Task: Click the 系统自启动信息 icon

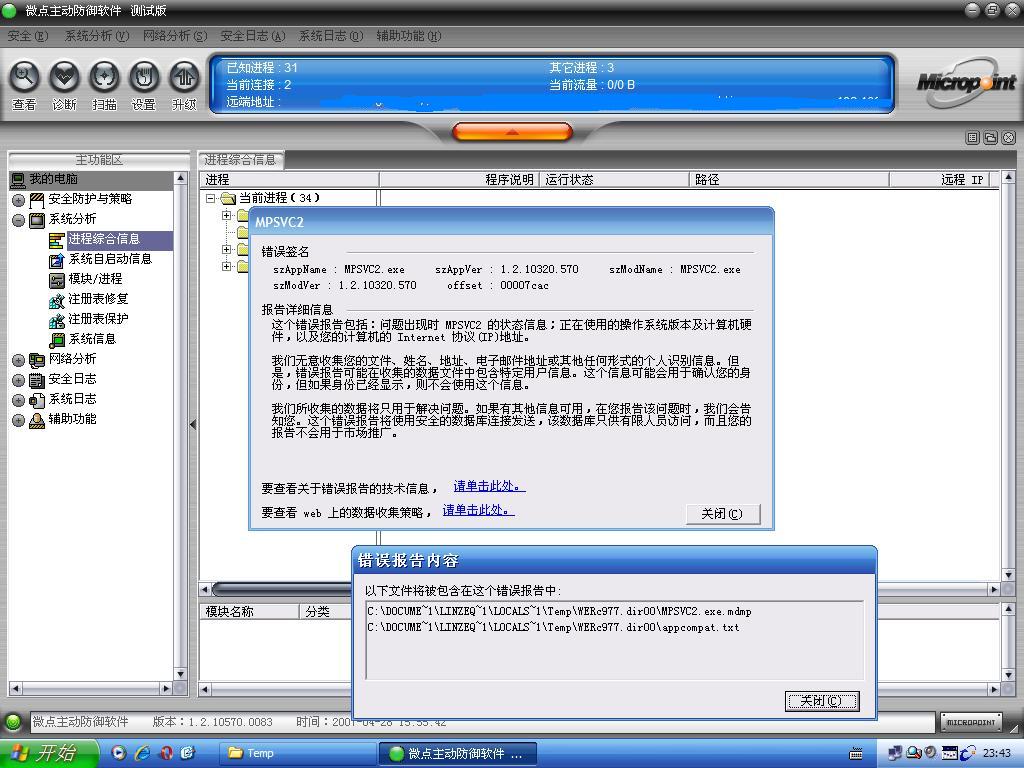Action: 57,260
